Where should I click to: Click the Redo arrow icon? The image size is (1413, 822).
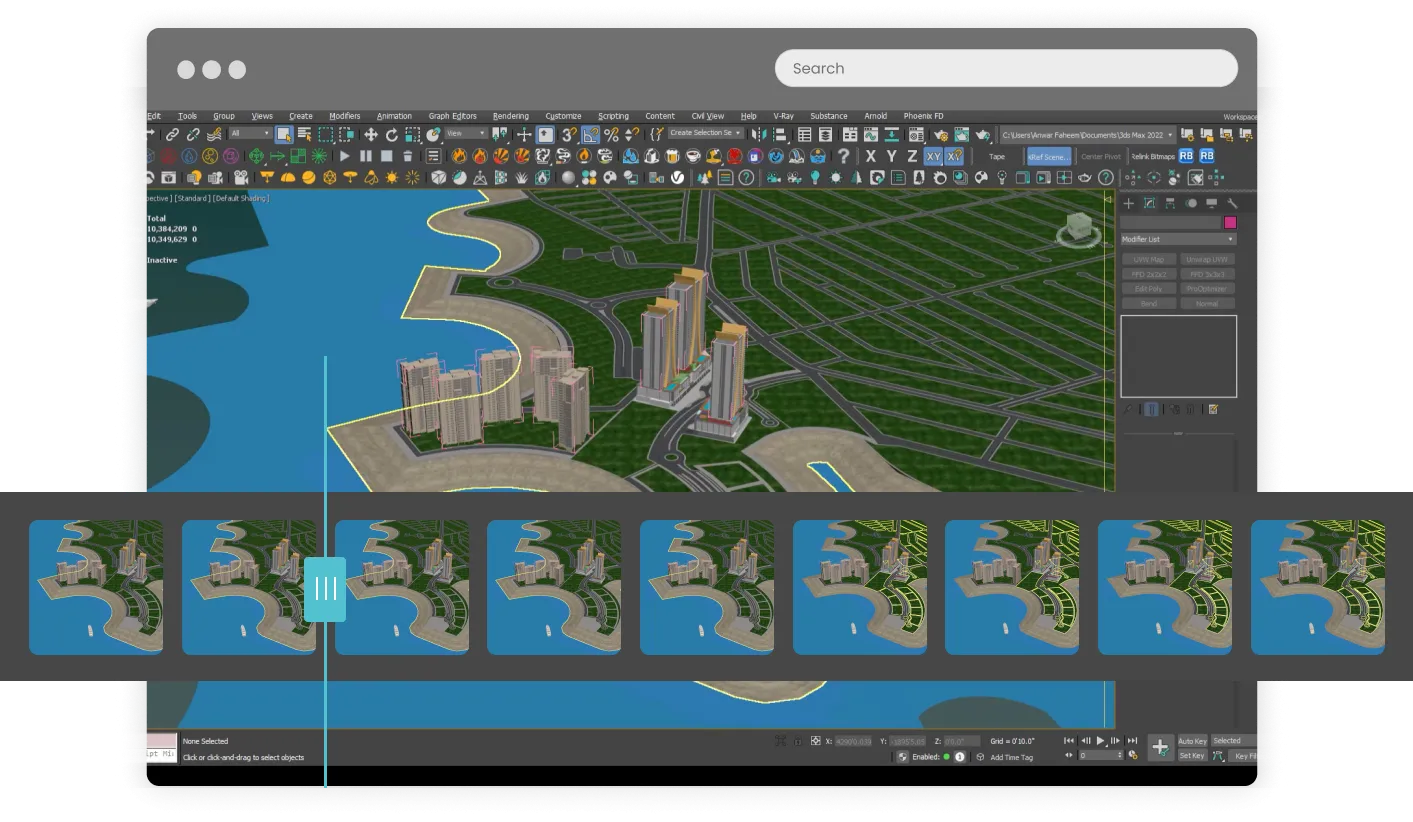click(x=148, y=135)
